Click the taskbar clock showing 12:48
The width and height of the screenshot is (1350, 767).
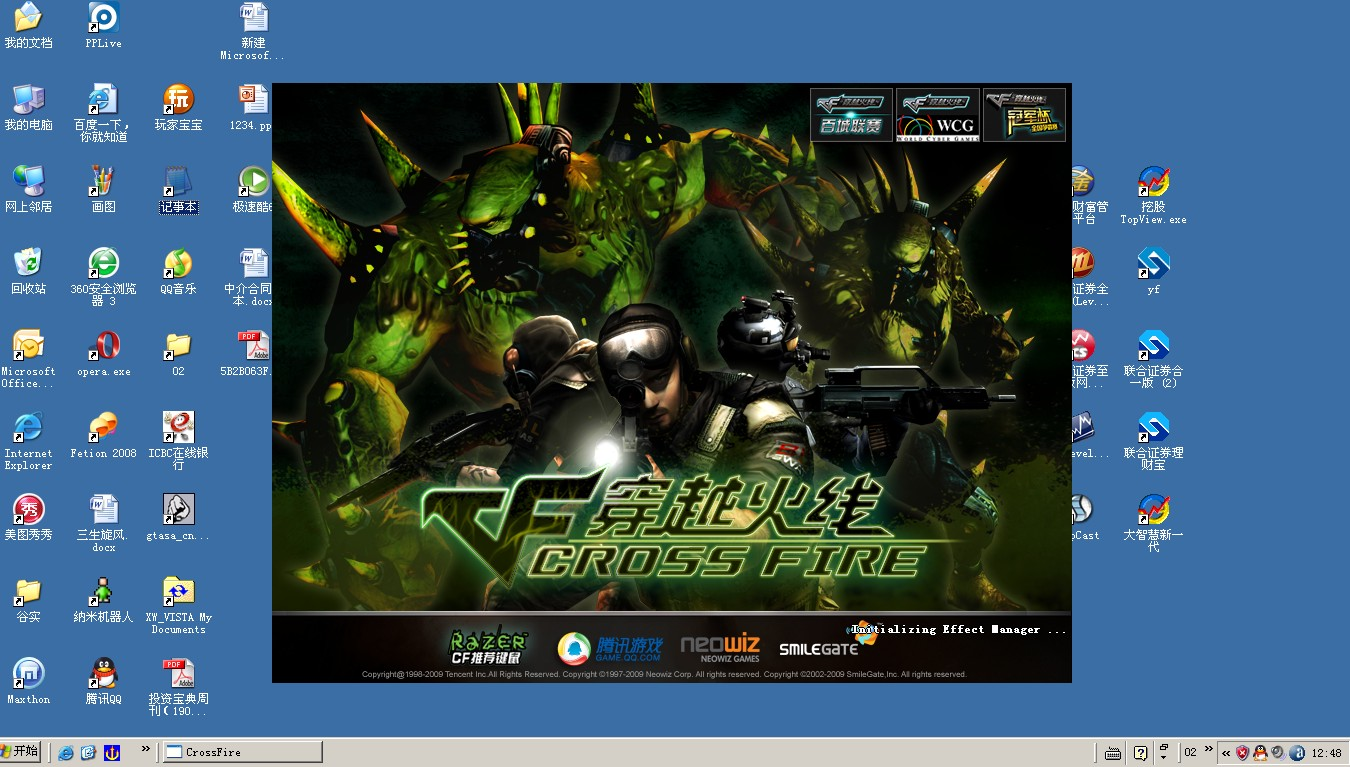click(1326, 752)
